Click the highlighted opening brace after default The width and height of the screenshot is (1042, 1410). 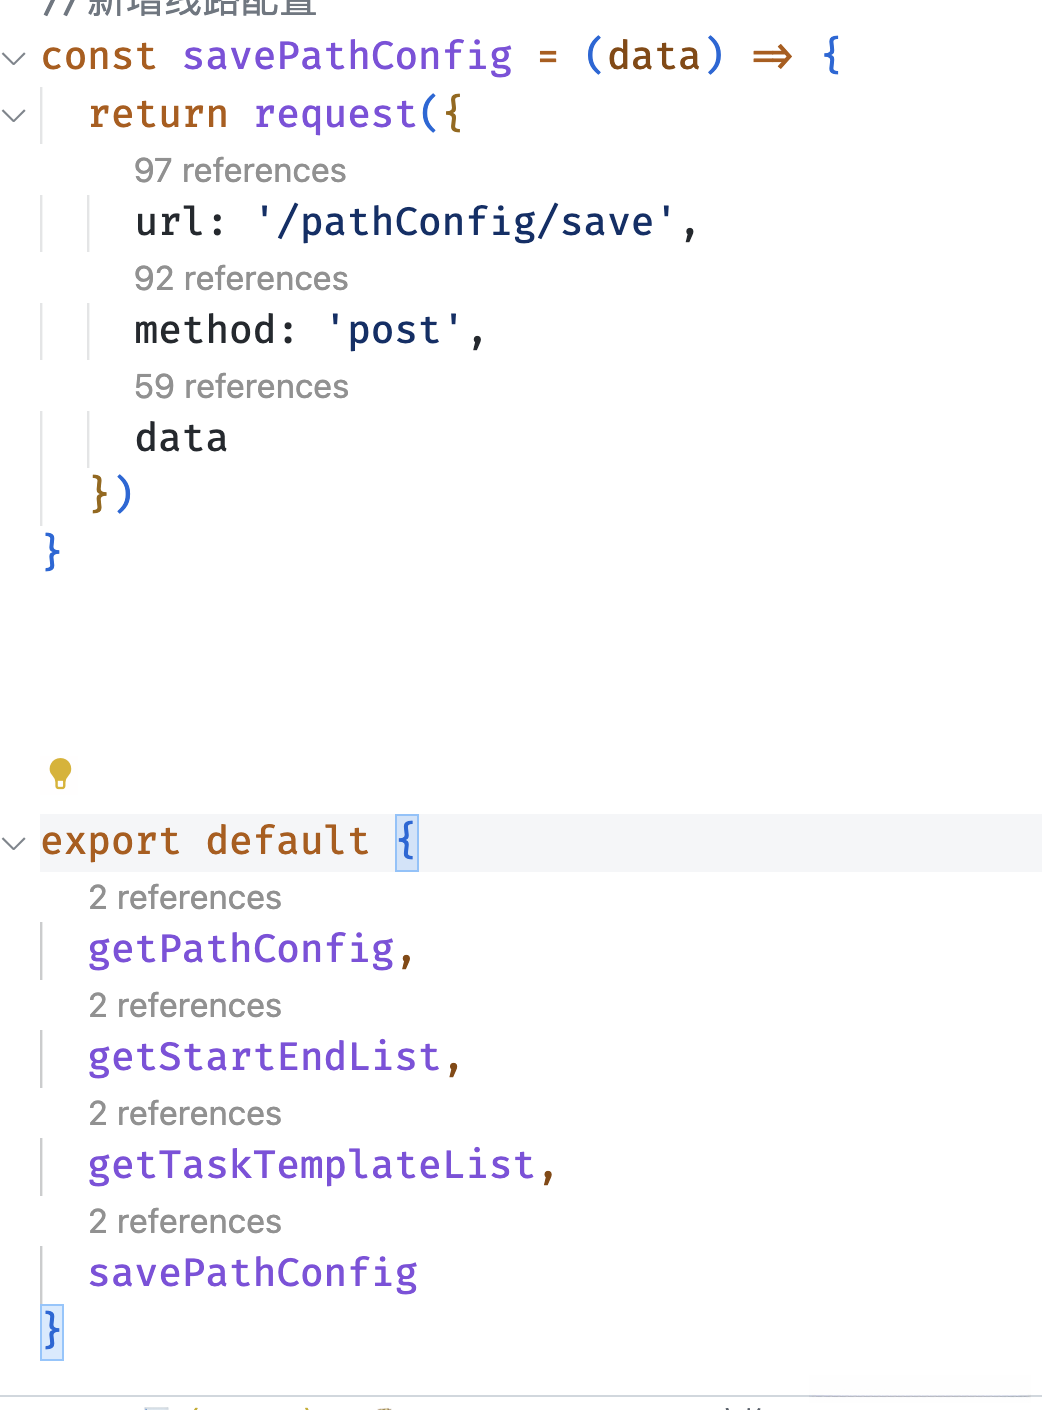pyautogui.click(x=406, y=842)
